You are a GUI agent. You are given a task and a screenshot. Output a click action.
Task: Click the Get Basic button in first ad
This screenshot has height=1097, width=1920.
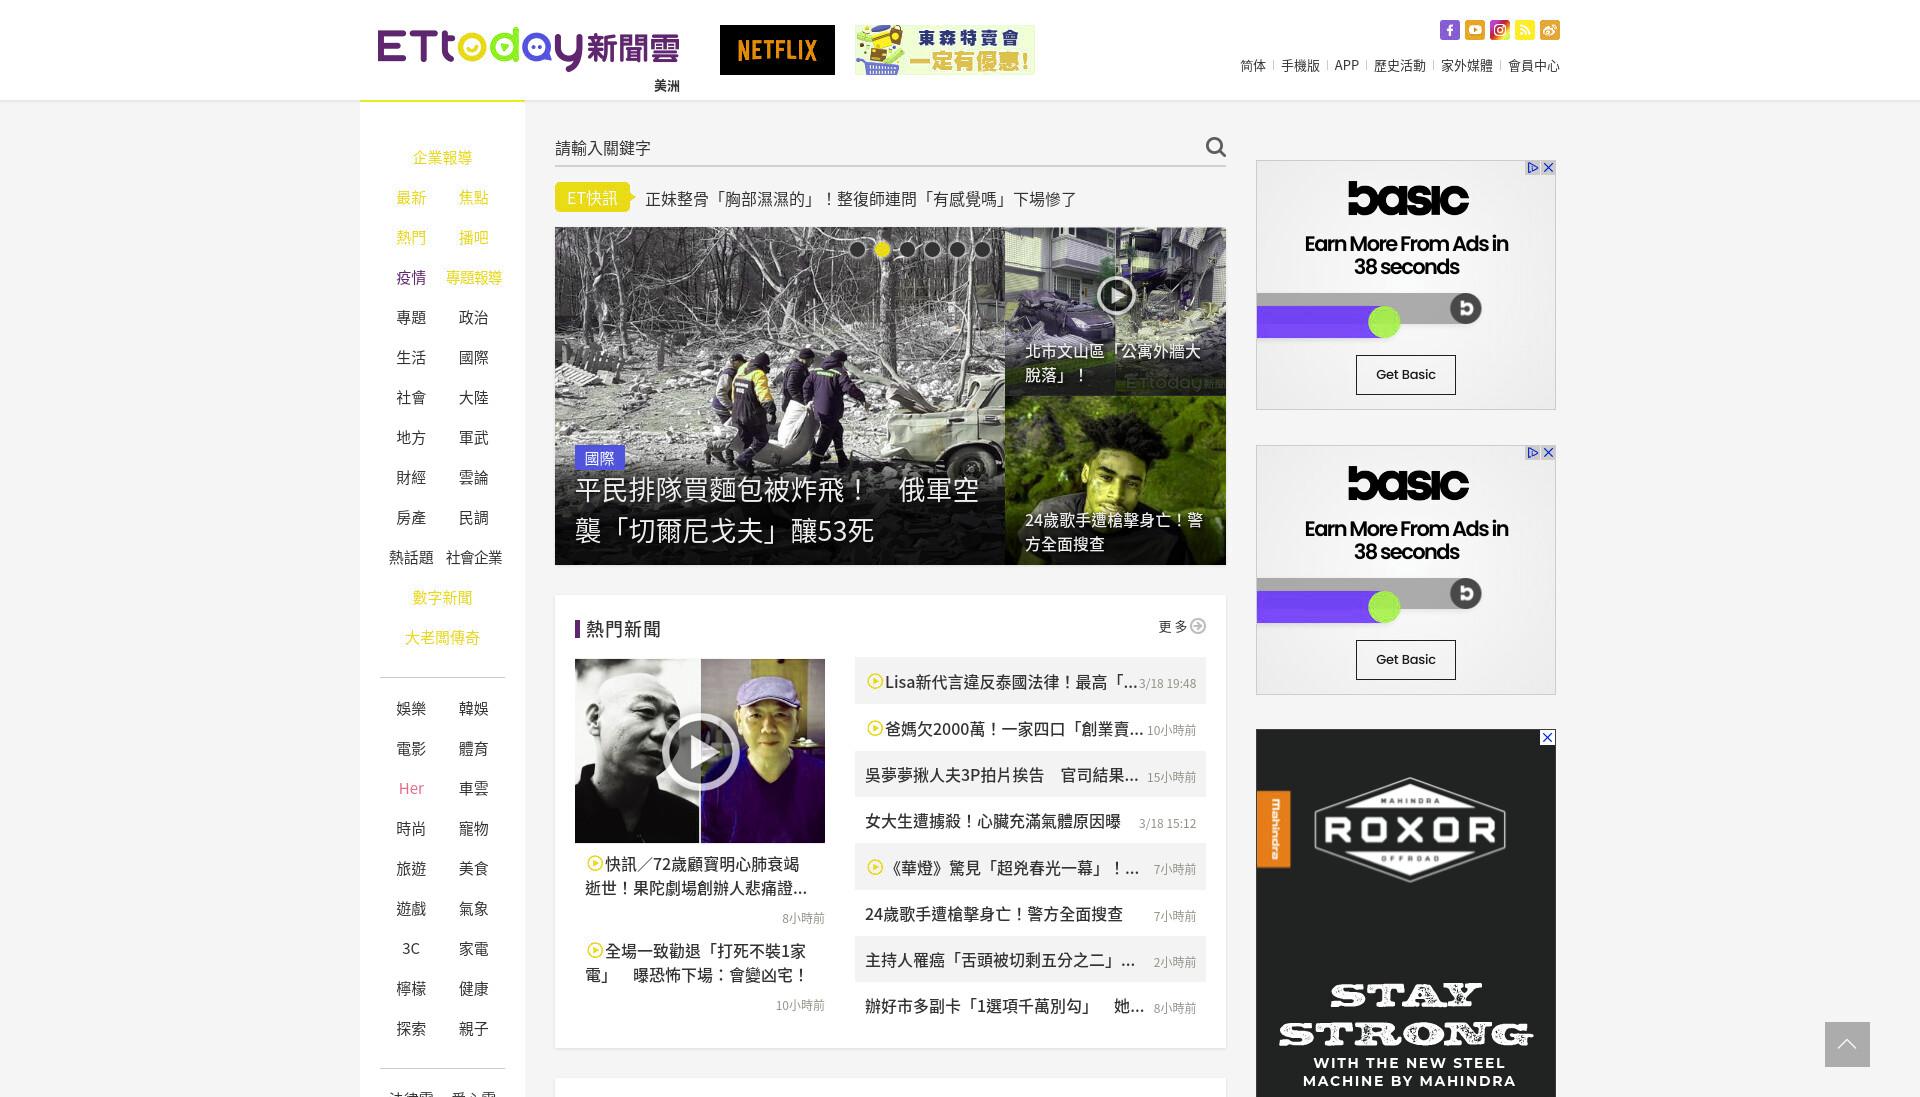(x=1405, y=375)
